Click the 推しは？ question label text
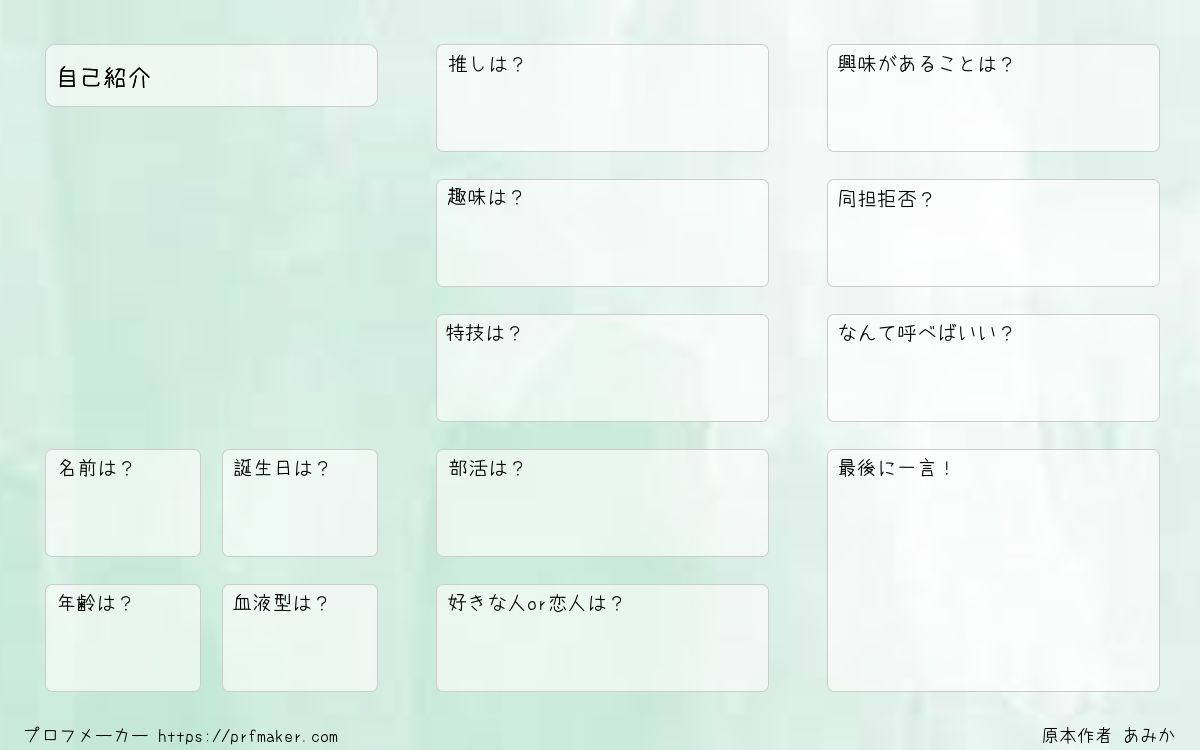 coord(487,65)
